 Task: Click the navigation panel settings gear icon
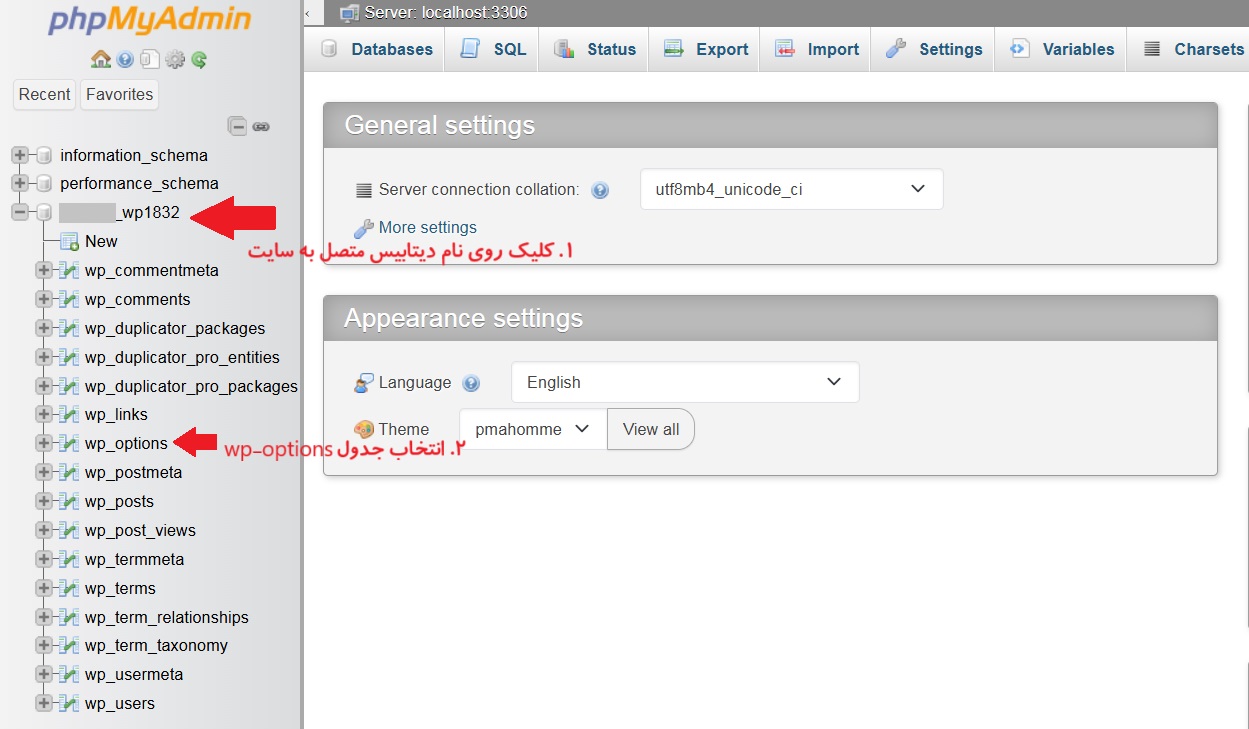(x=175, y=60)
